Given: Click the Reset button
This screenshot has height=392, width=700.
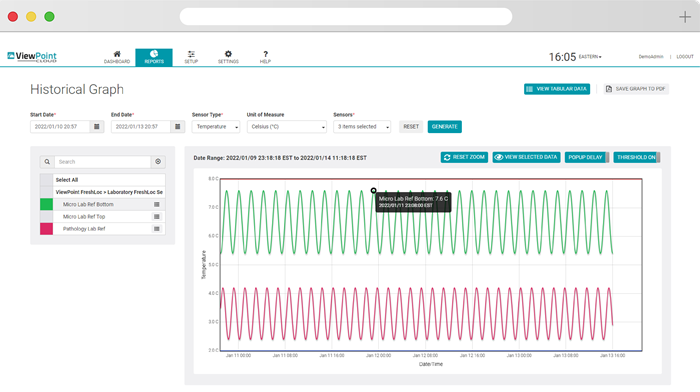Looking at the screenshot, I should tap(411, 127).
